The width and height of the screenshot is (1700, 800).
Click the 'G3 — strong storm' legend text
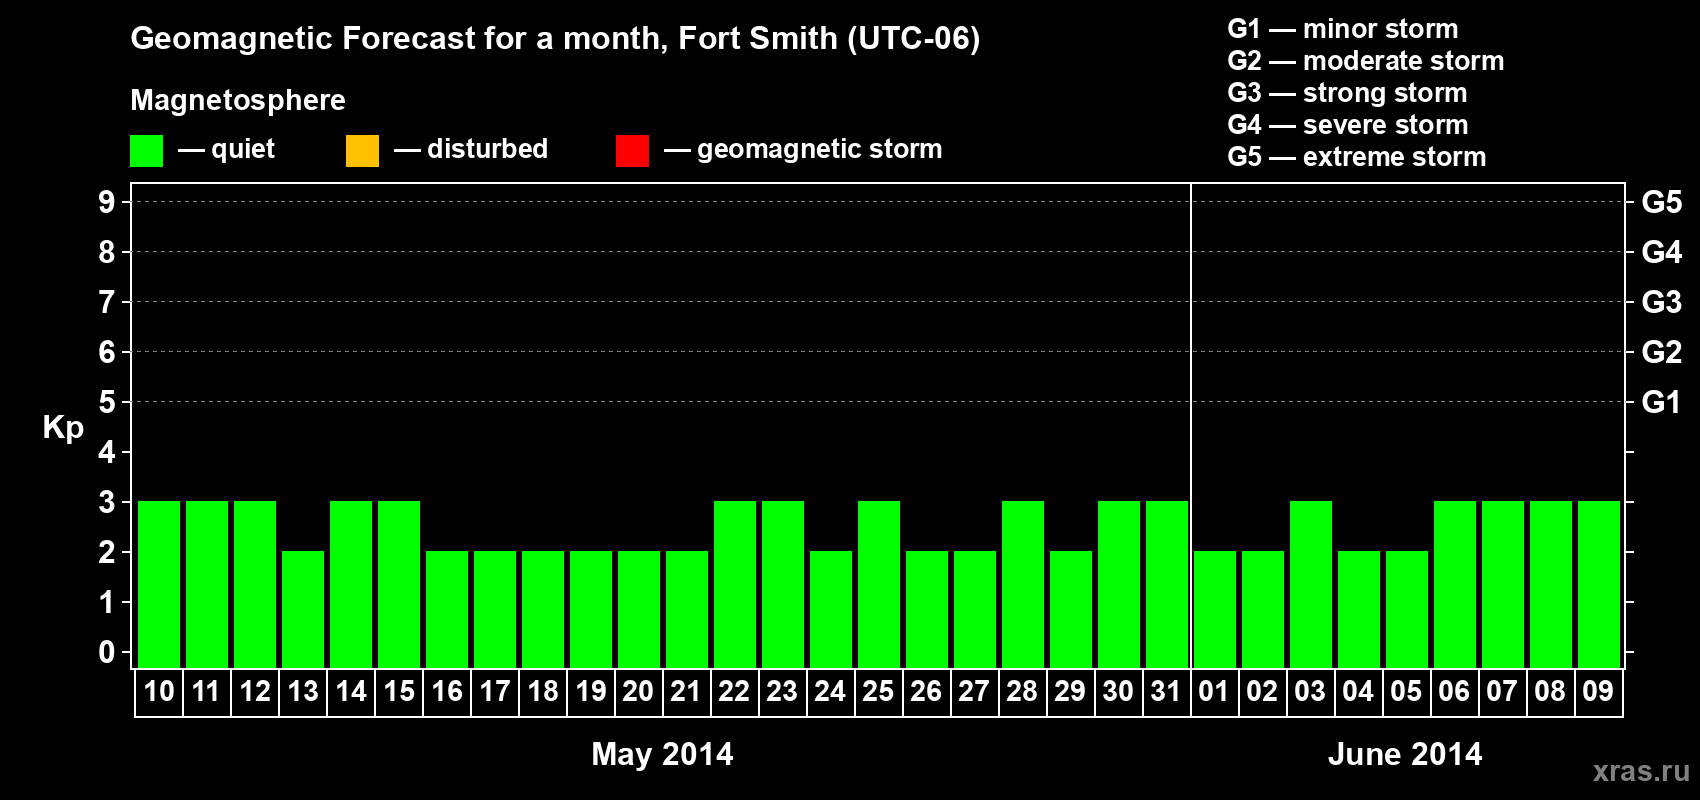(x=1347, y=93)
